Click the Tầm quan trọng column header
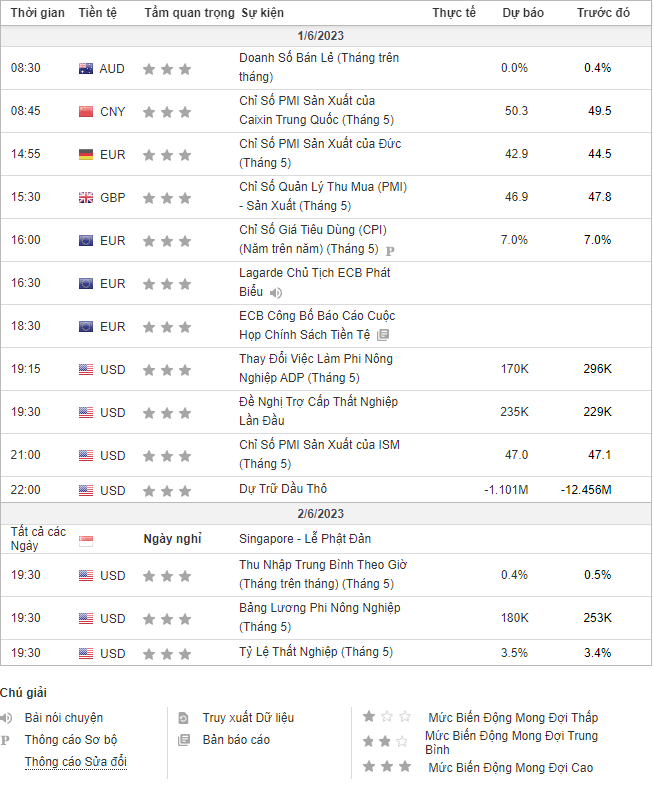 point(187,13)
